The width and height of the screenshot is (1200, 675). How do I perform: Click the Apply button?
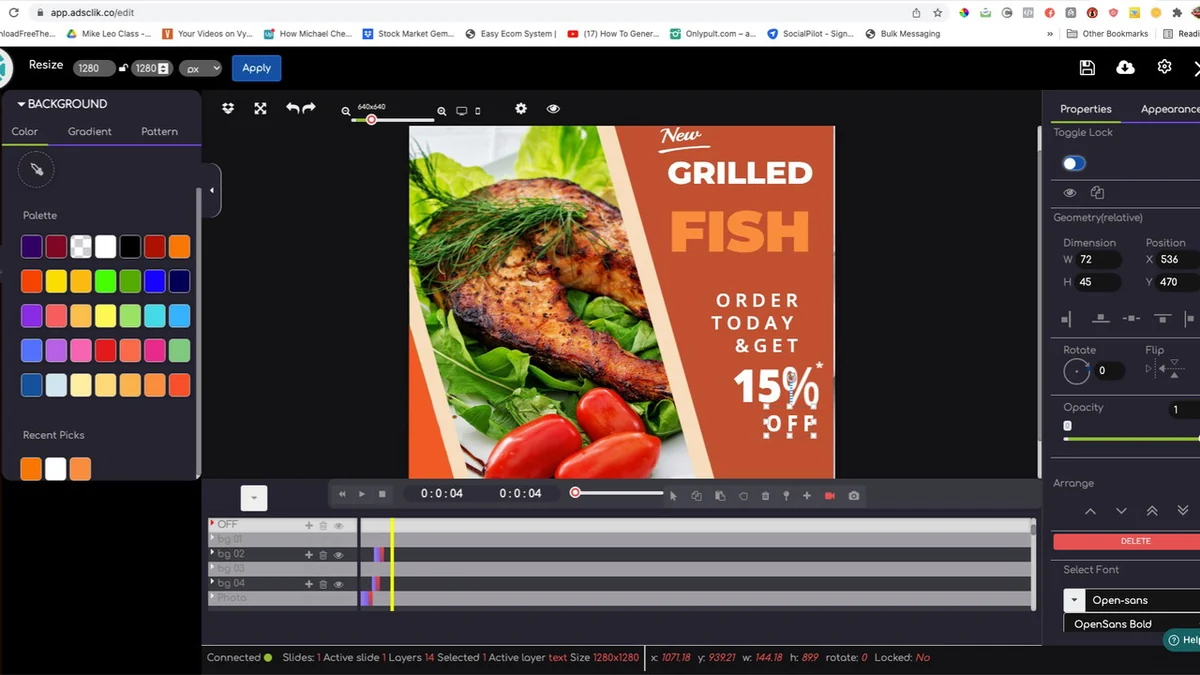[x=256, y=68]
